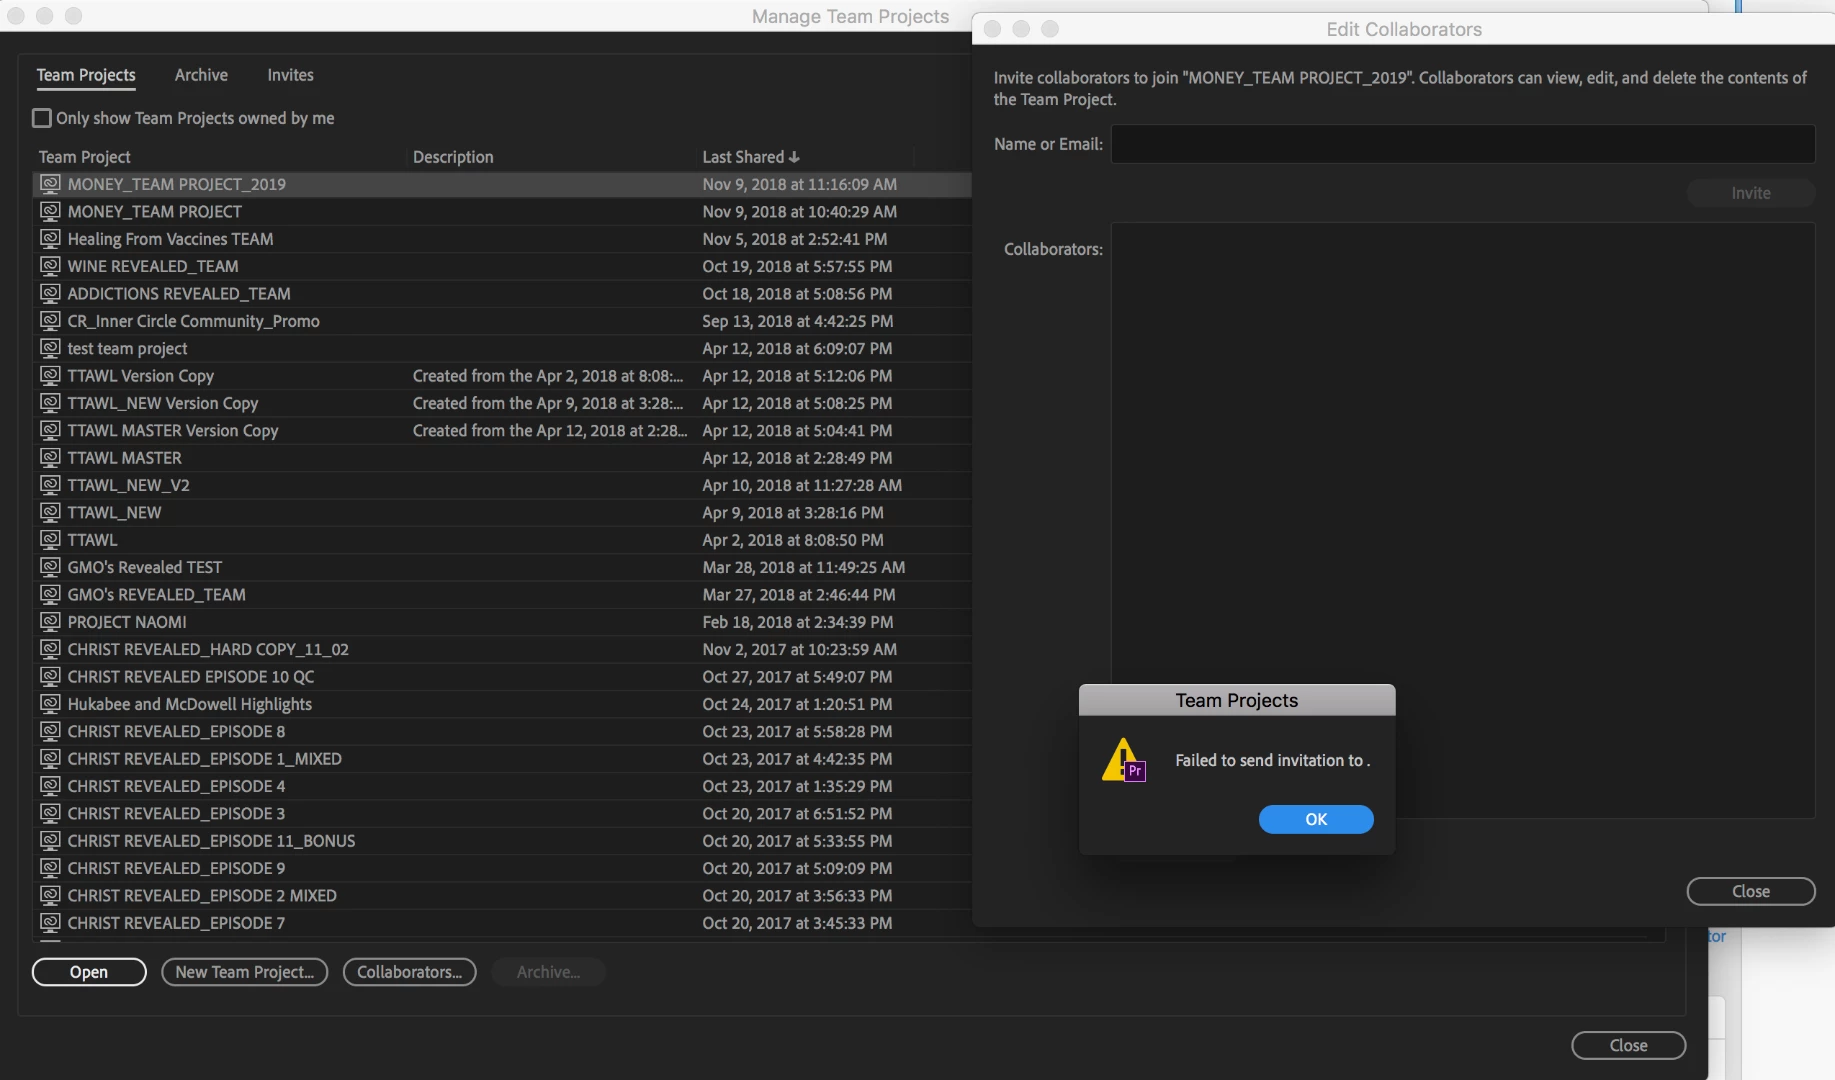Click icon beside CR_Inner Circle Community_Promo
The width and height of the screenshot is (1835, 1080).
(50, 321)
